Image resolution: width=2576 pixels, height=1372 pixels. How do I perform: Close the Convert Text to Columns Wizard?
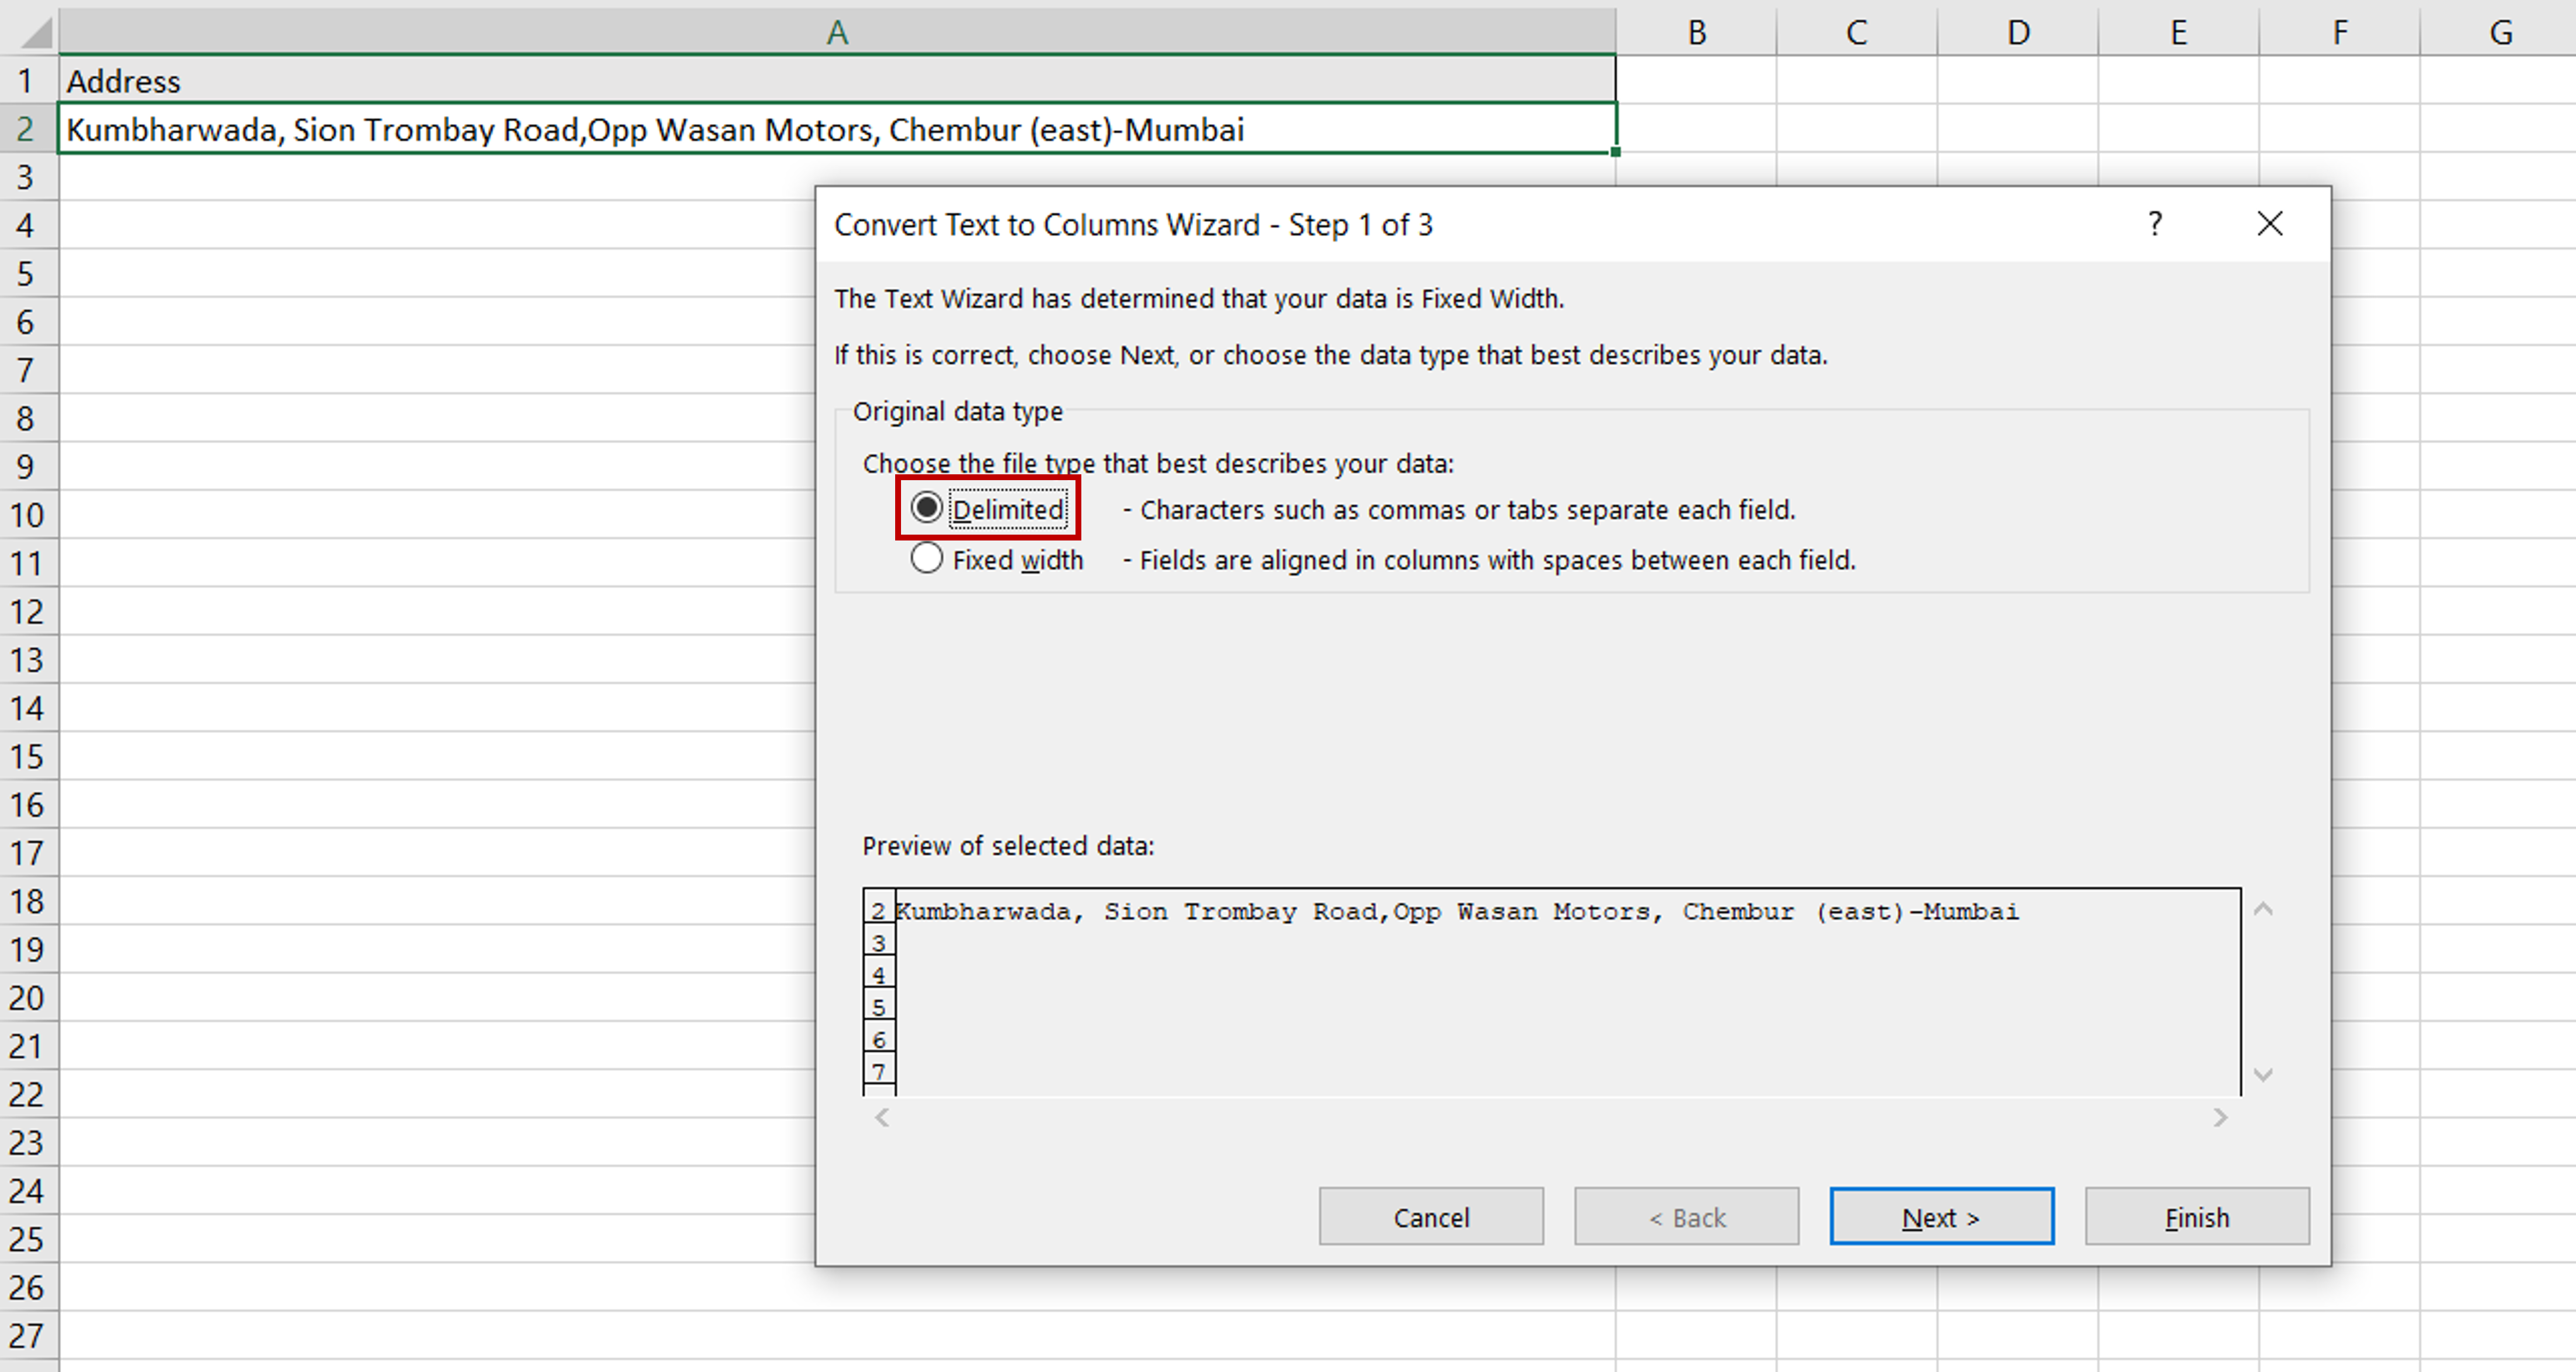click(2269, 224)
